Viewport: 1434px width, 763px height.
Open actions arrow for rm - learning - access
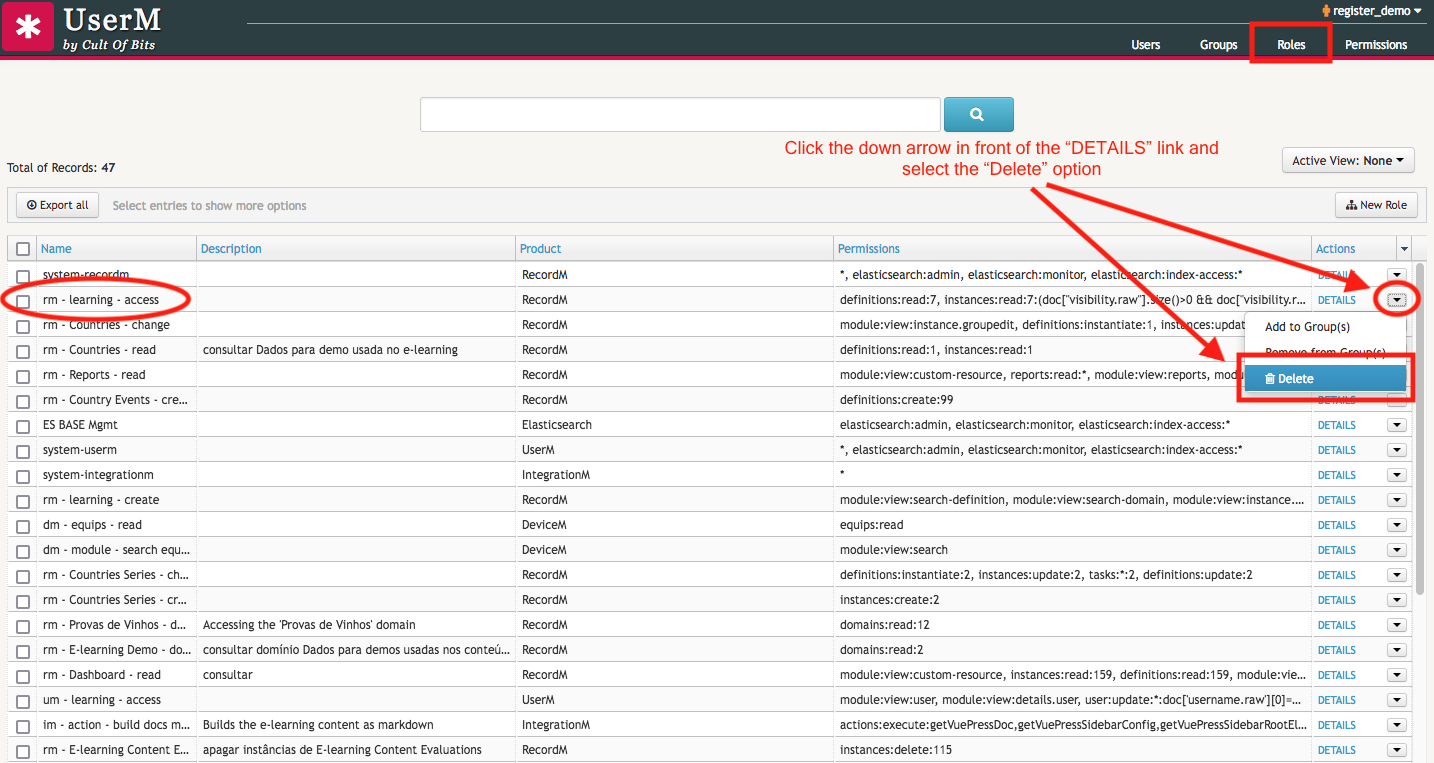click(1397, 300)
